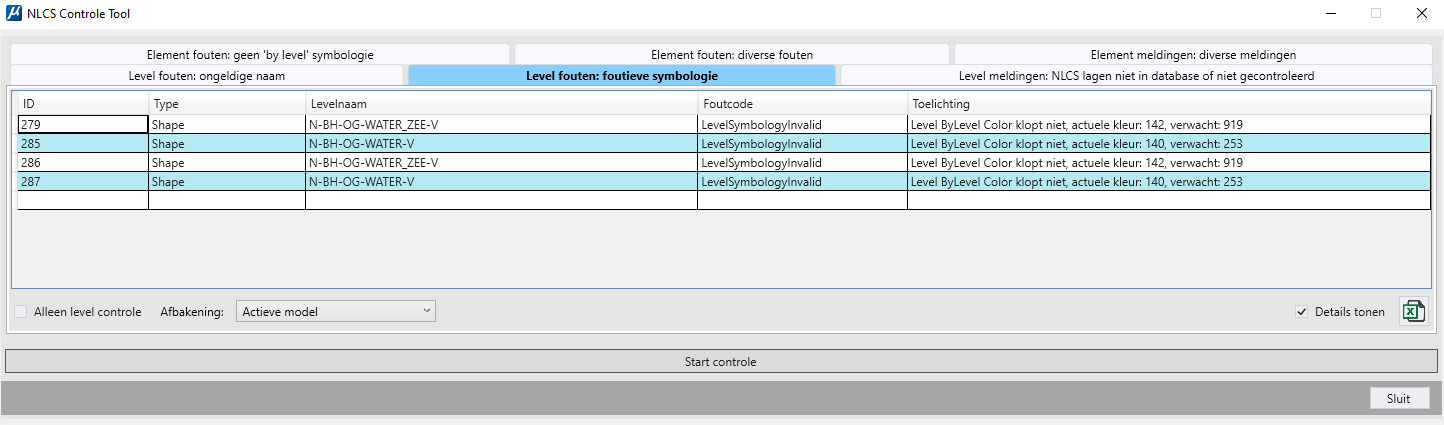Click LevelSymbologyInvalid in row 287
This screenshot has height=425, width=1444.
point(802,181)
